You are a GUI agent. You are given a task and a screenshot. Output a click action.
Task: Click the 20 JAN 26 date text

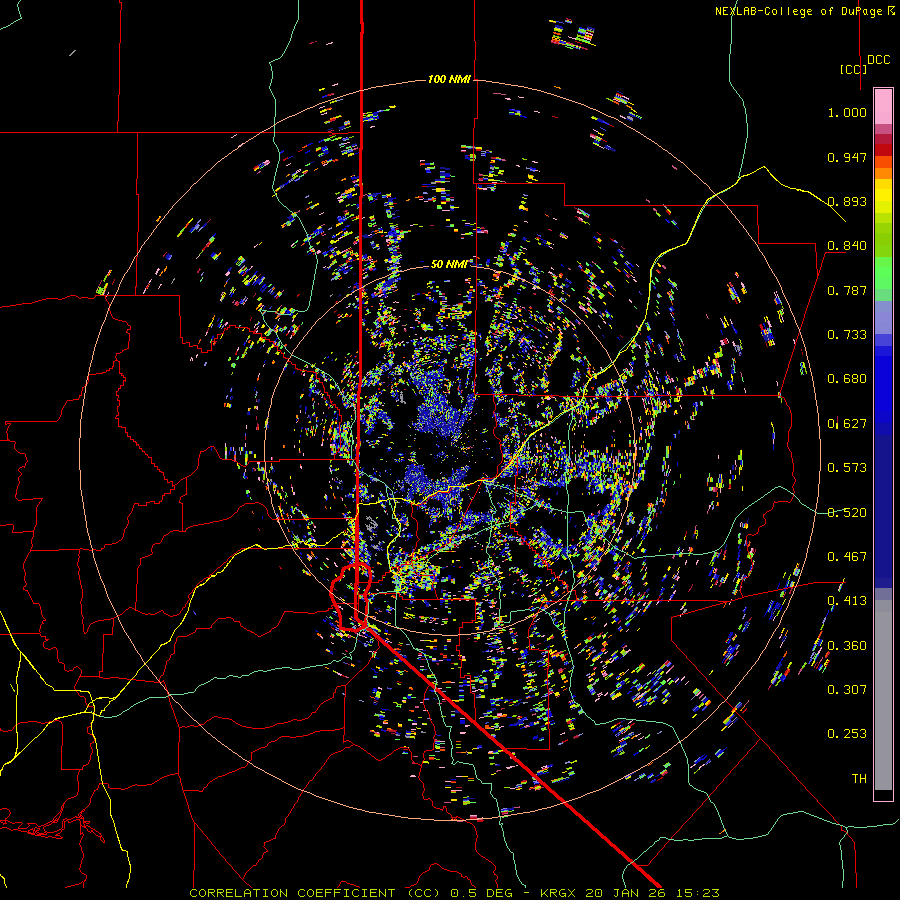point(625,893)
